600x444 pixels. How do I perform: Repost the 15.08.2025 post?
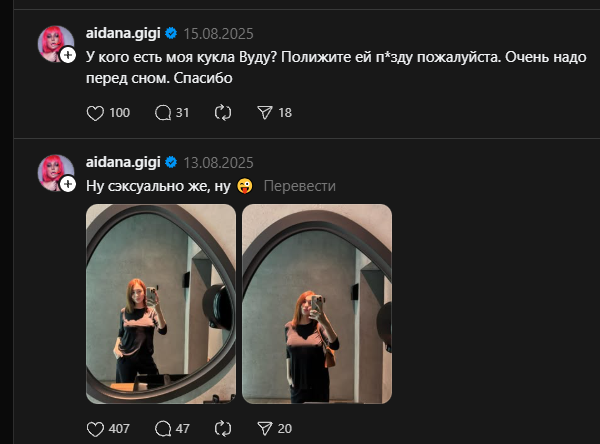coord(223,113)
